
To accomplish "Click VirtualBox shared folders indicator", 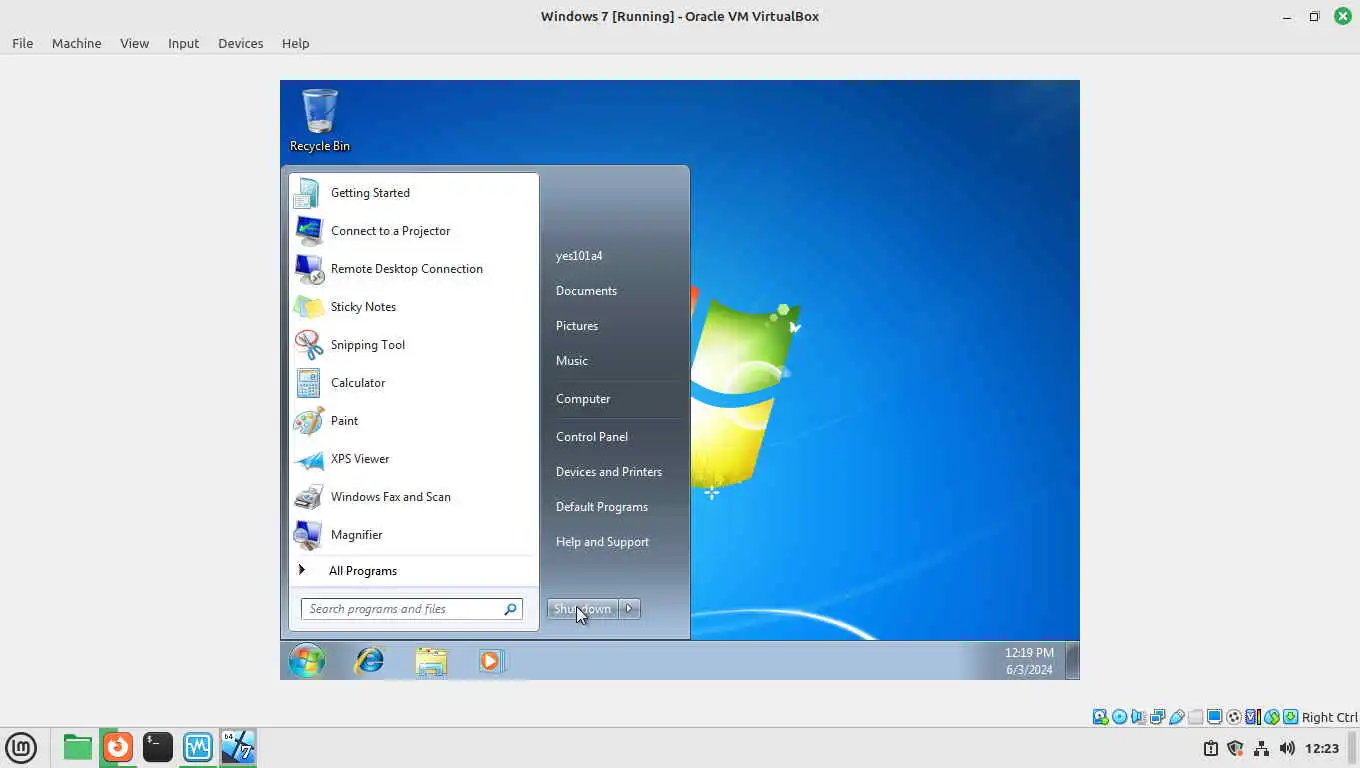I will pos(1195,717).
